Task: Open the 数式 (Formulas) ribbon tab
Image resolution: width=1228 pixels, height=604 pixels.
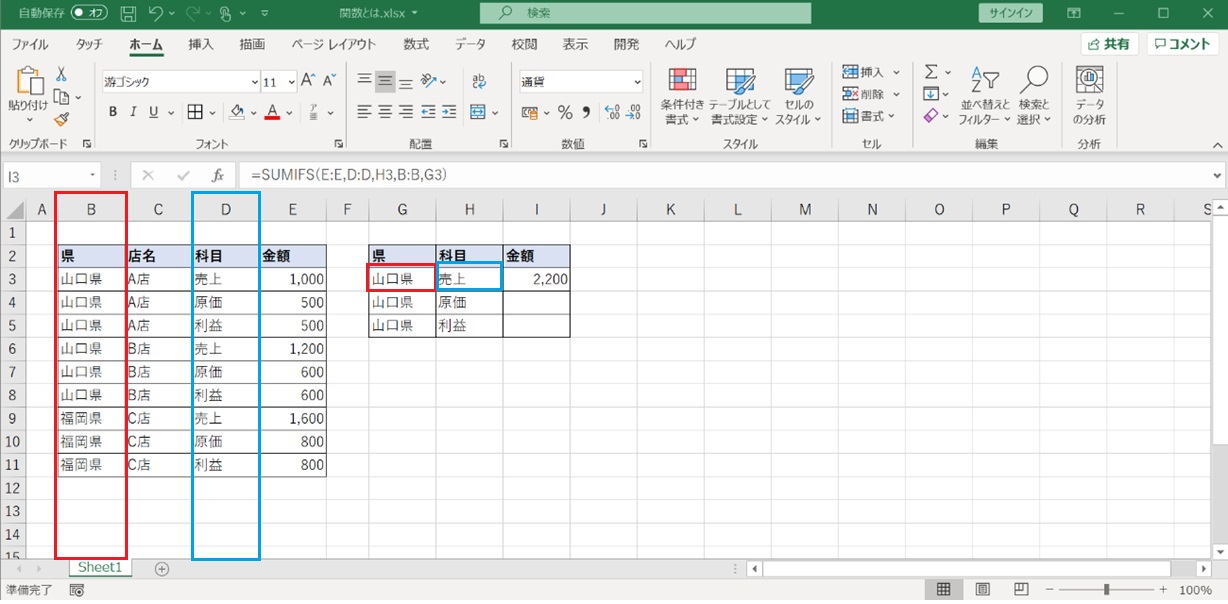Action: click(x=416, y=44)
